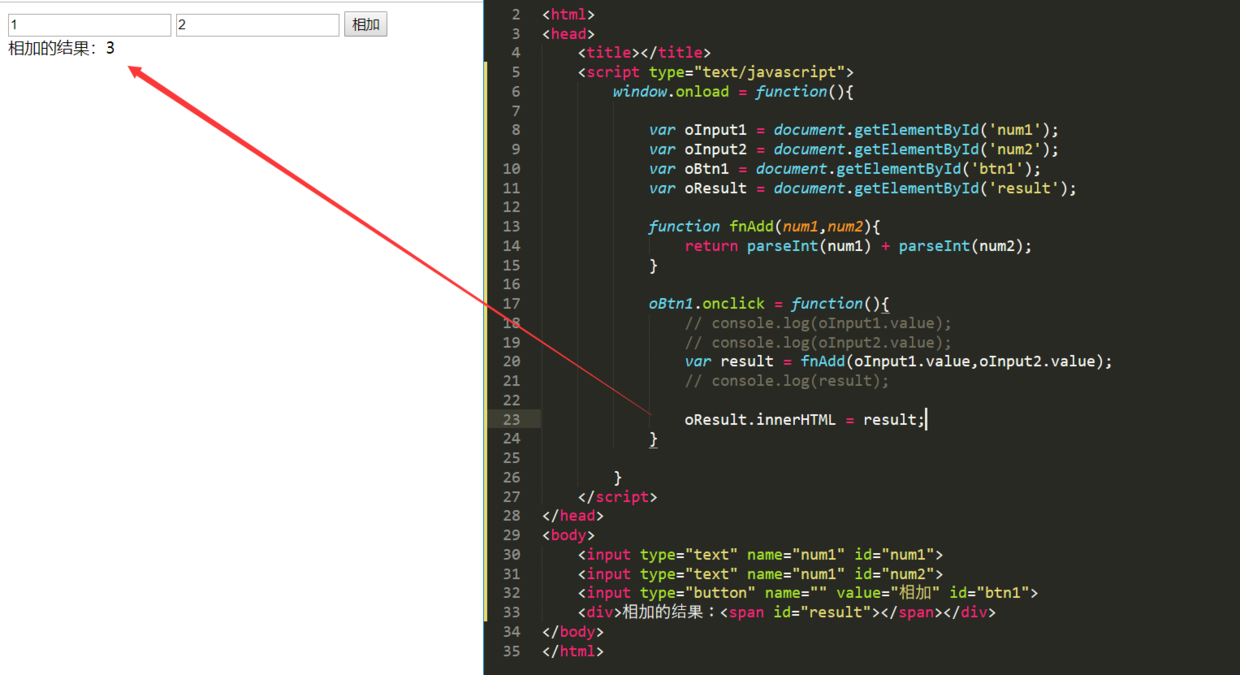Click the <title></title> line
Screen dimensions: 1240x675
[644, 52]
